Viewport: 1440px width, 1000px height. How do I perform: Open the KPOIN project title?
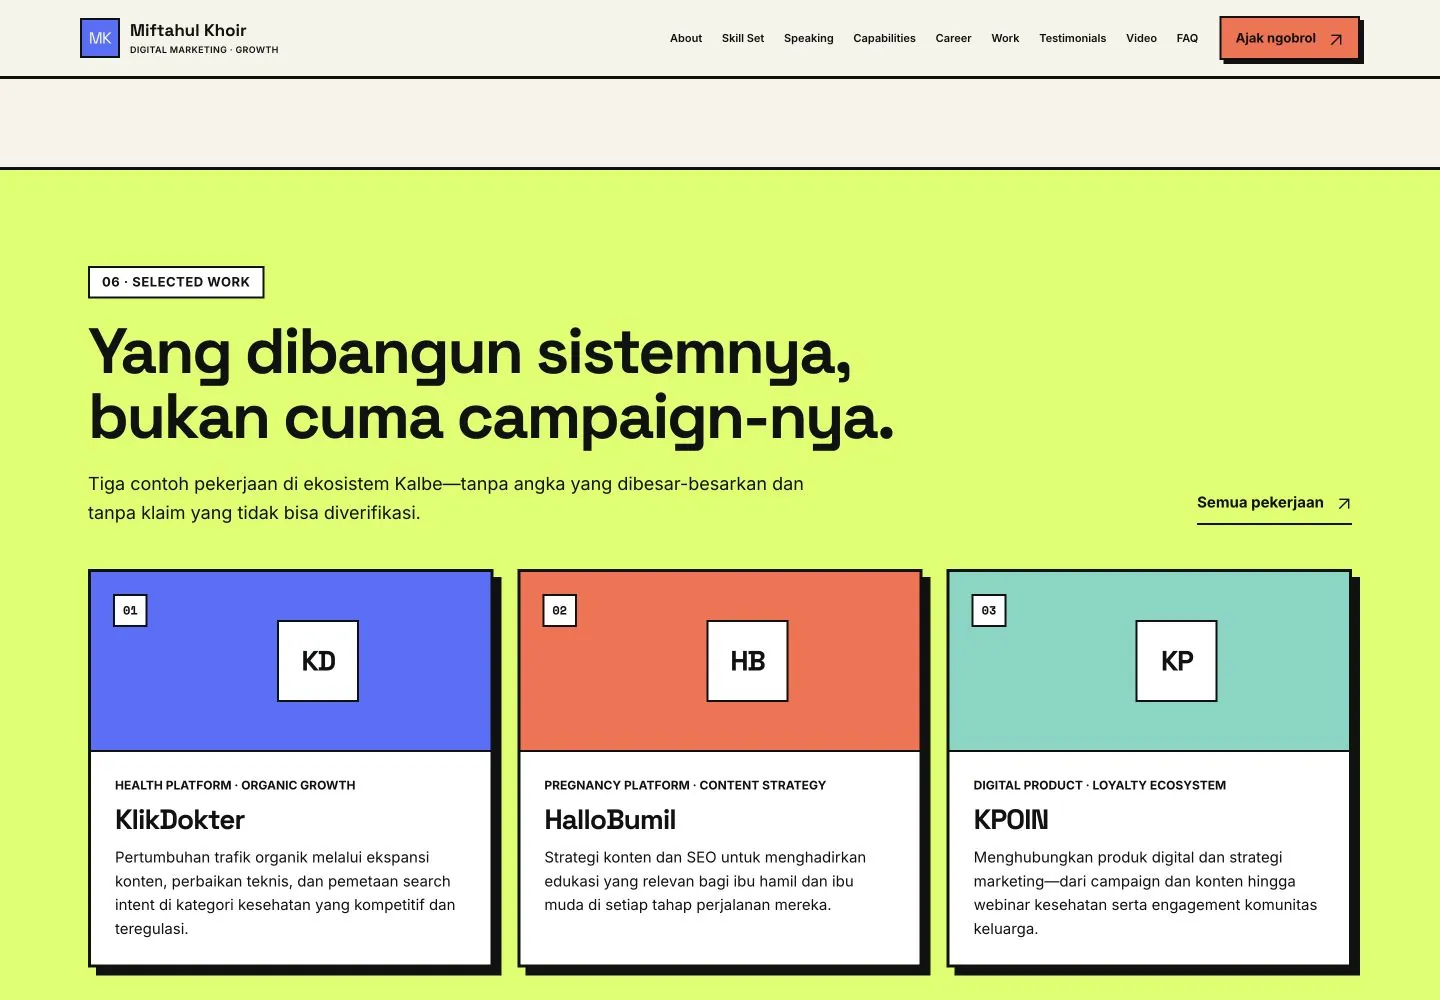[1011, 820]
